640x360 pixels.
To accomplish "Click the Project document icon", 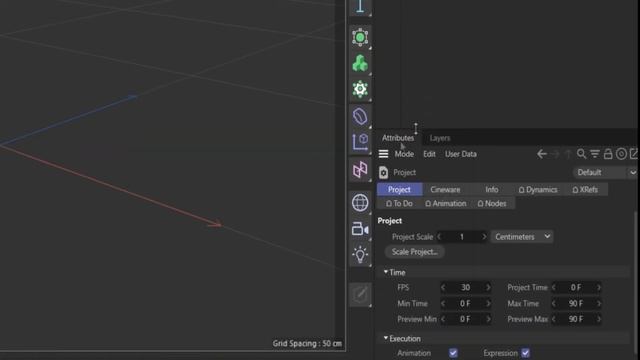I will pos(383,173).
